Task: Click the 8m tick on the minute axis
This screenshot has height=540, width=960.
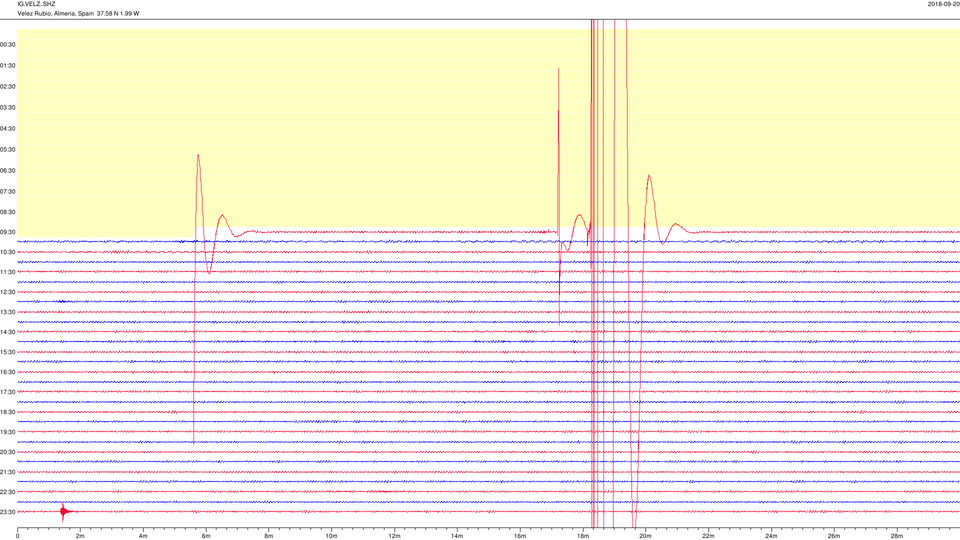Action: [x=268, y=536]
